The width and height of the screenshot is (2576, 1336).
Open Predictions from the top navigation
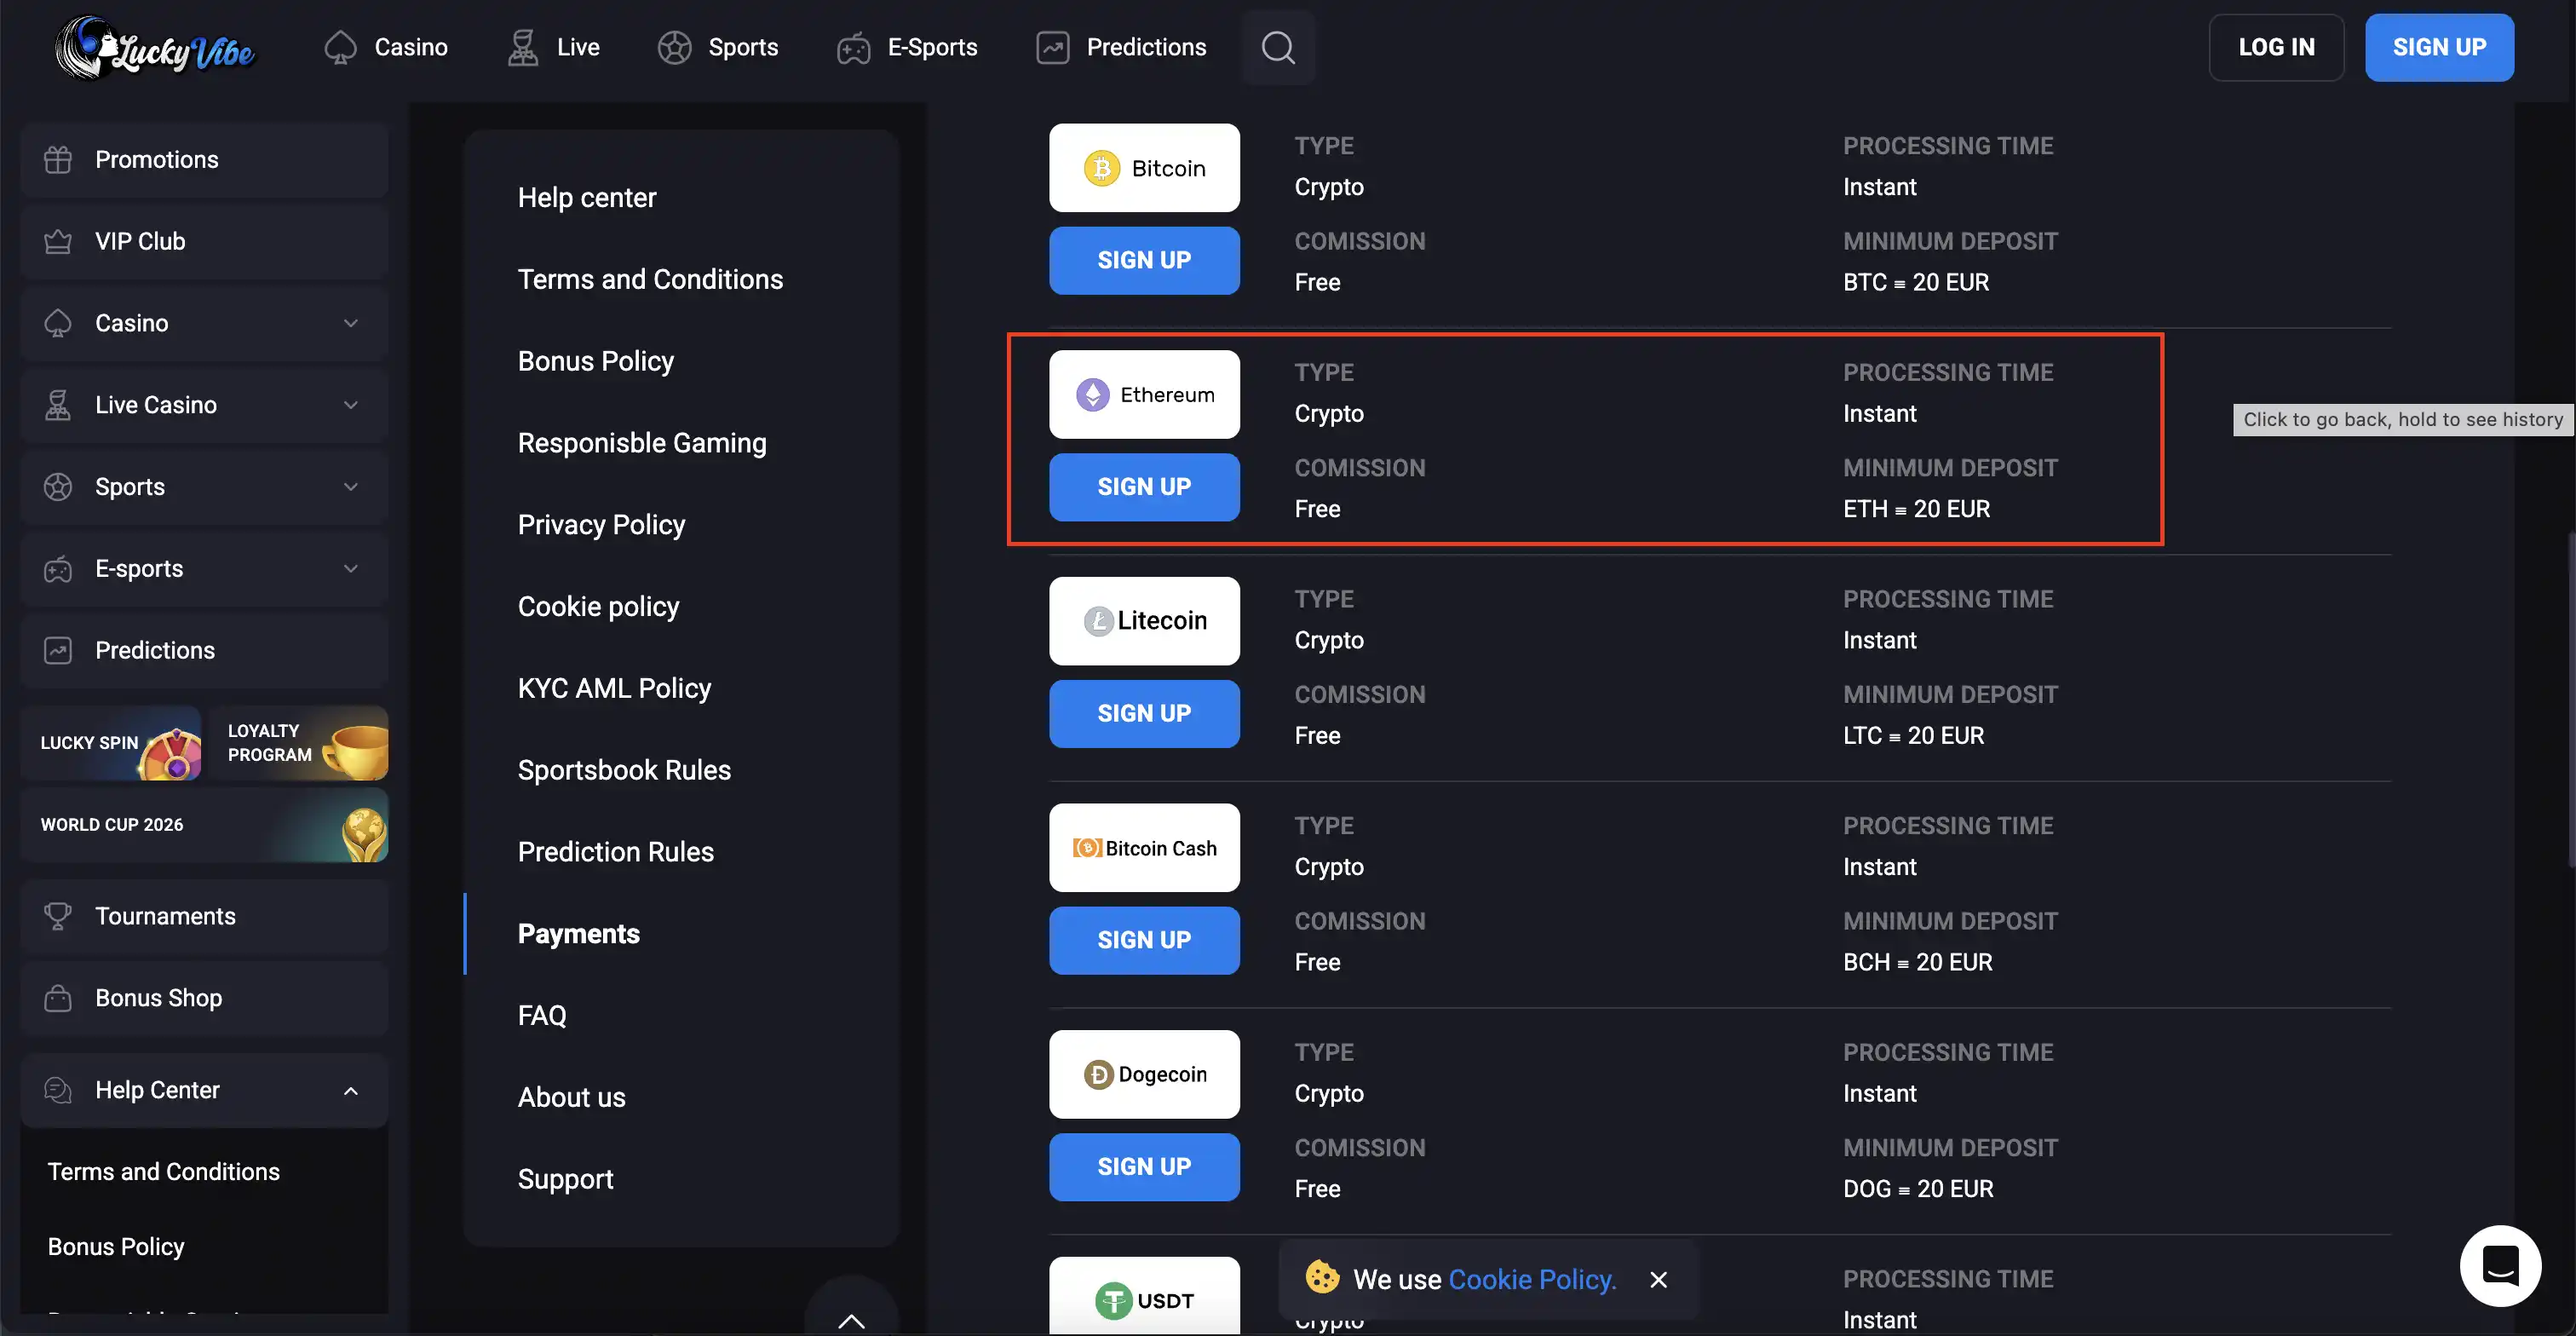pos(1121,47)
